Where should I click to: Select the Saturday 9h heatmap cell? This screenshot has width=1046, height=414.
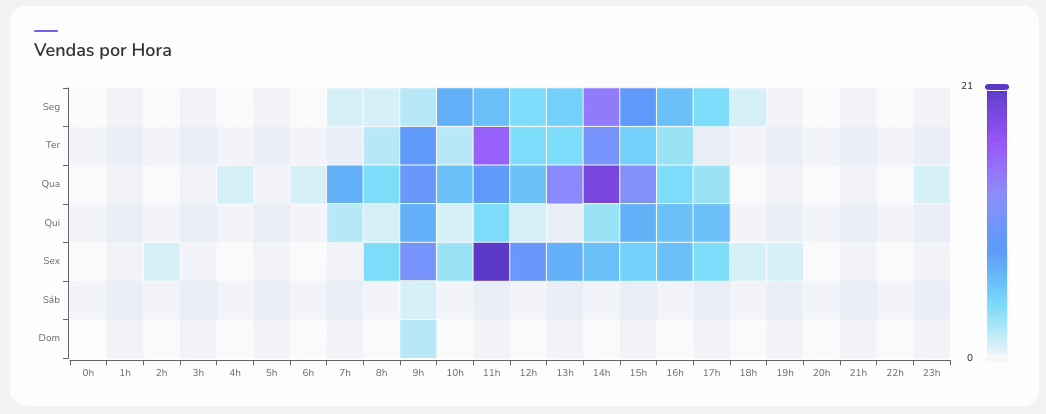point(418,300)
